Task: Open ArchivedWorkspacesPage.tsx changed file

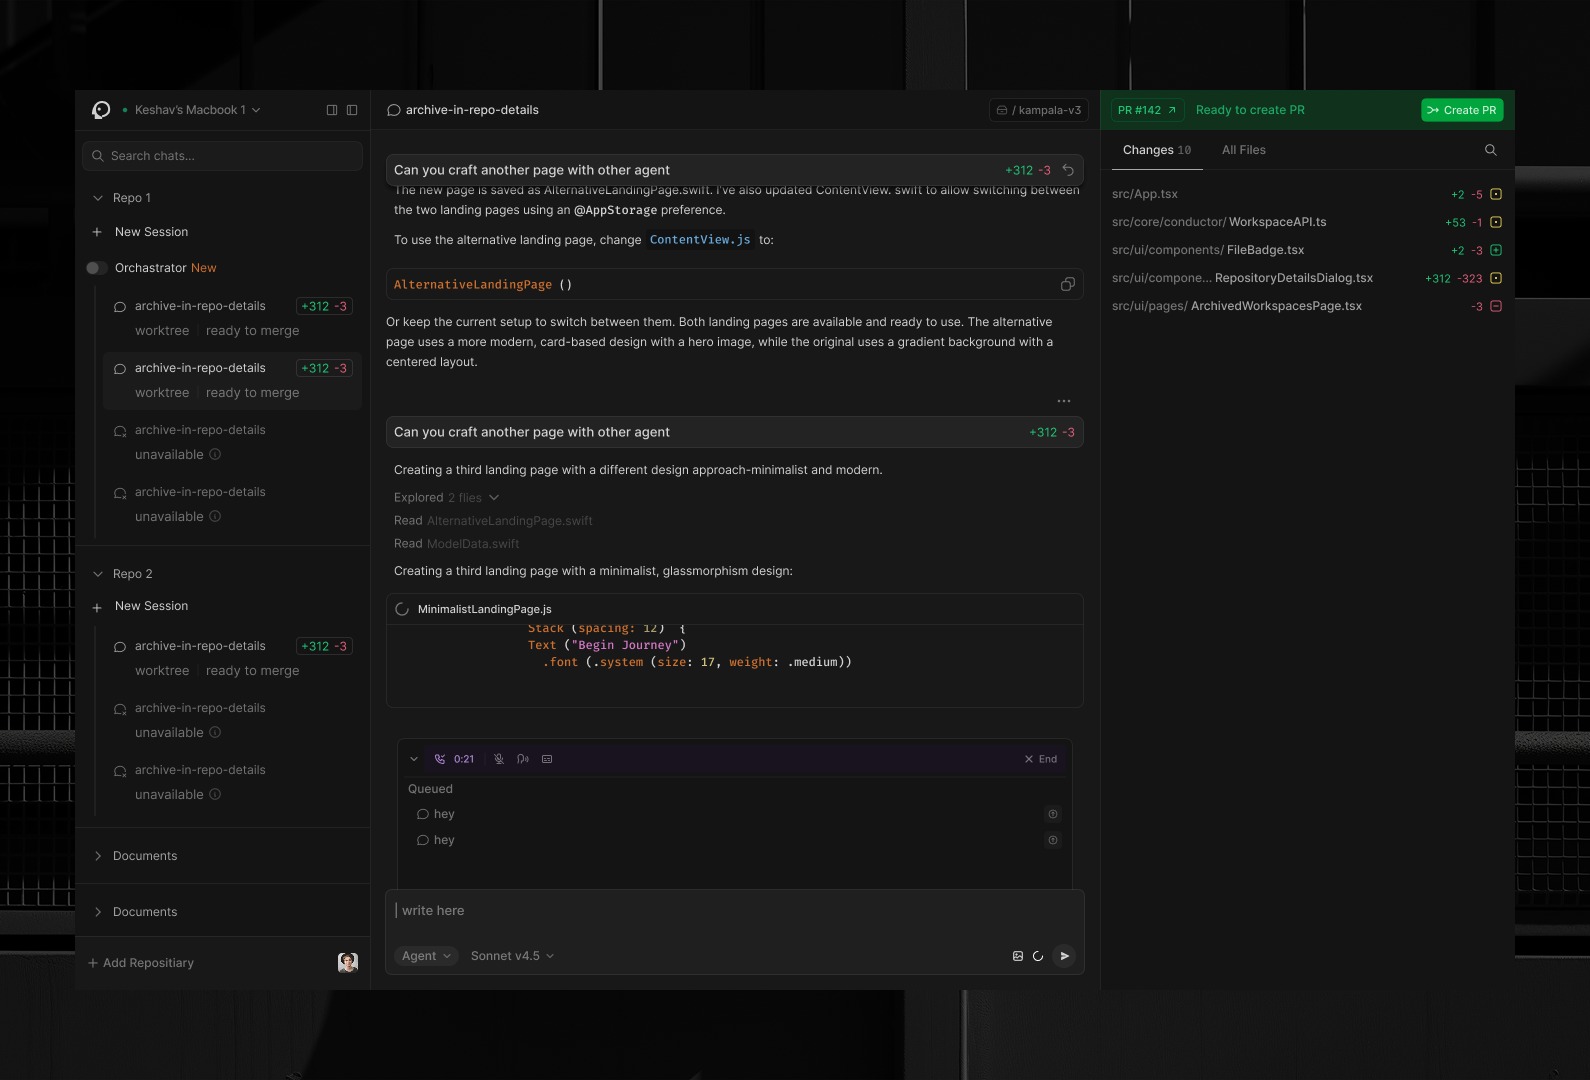Action: tap(1237, 306)
